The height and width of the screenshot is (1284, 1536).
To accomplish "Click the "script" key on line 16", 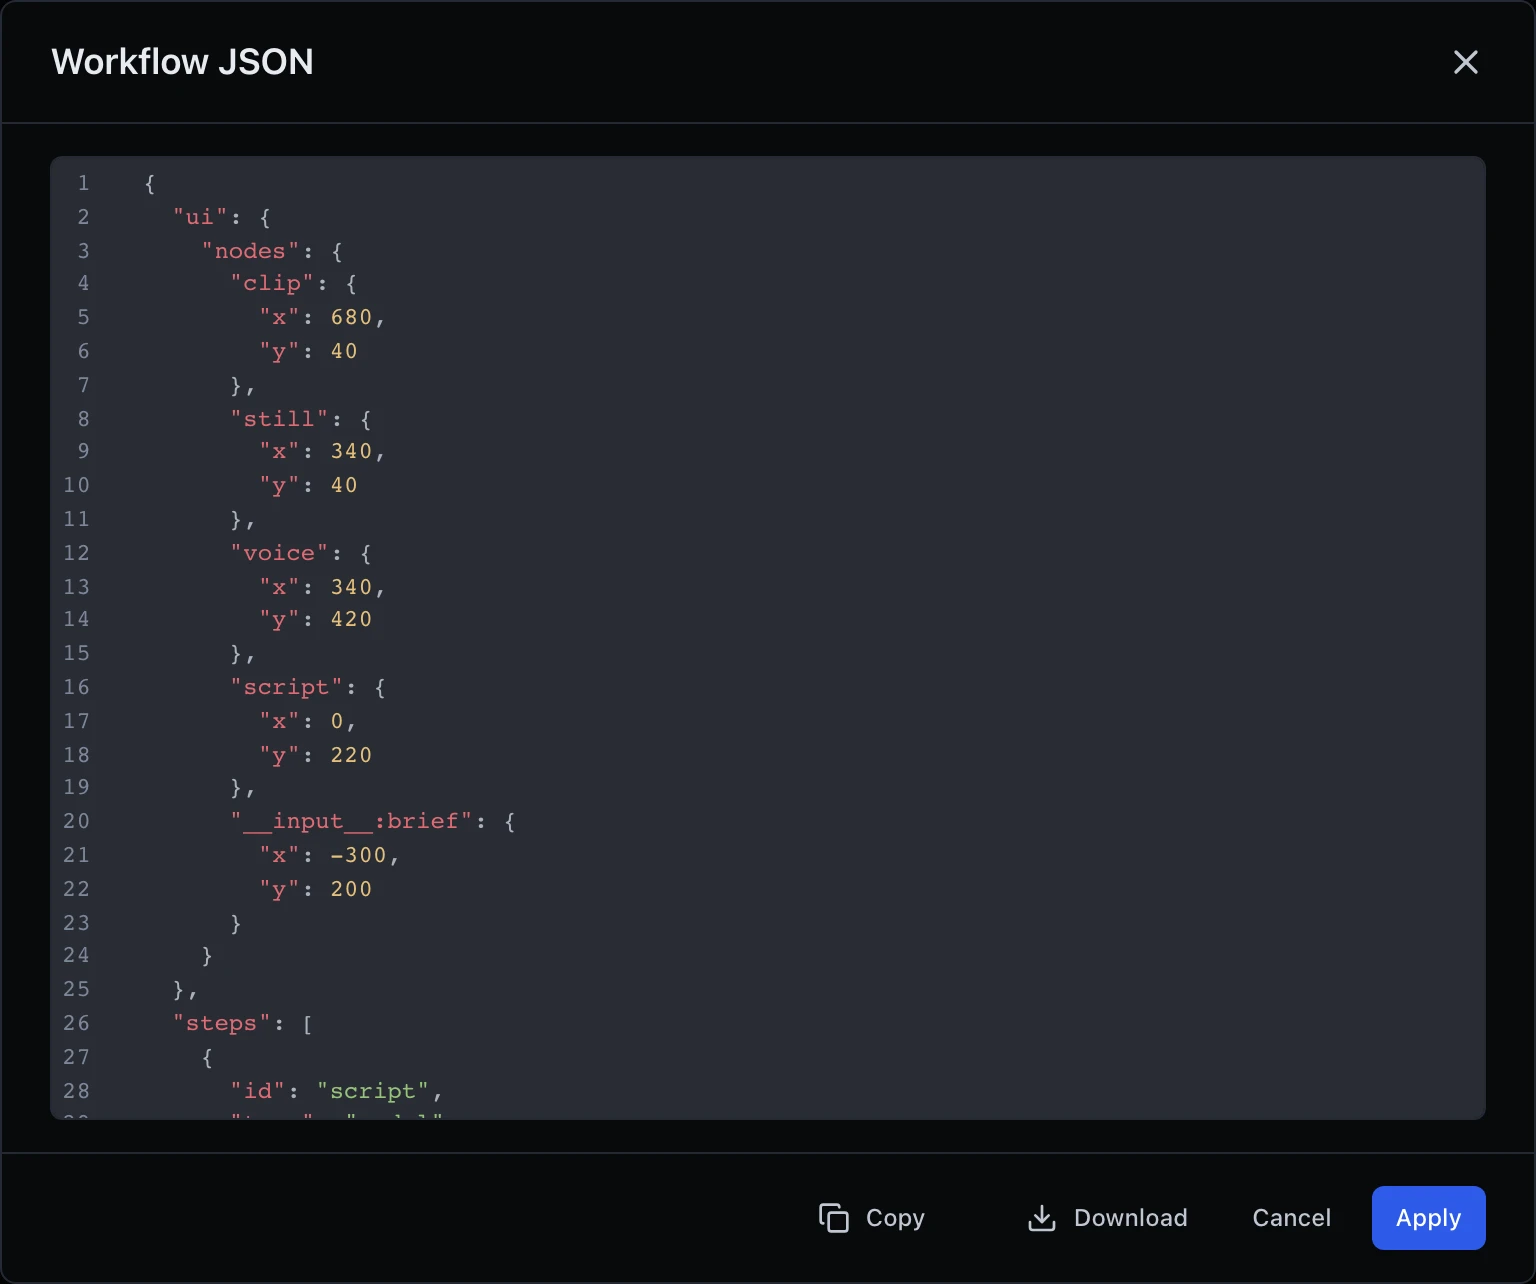I will click(x=287, y=687).
